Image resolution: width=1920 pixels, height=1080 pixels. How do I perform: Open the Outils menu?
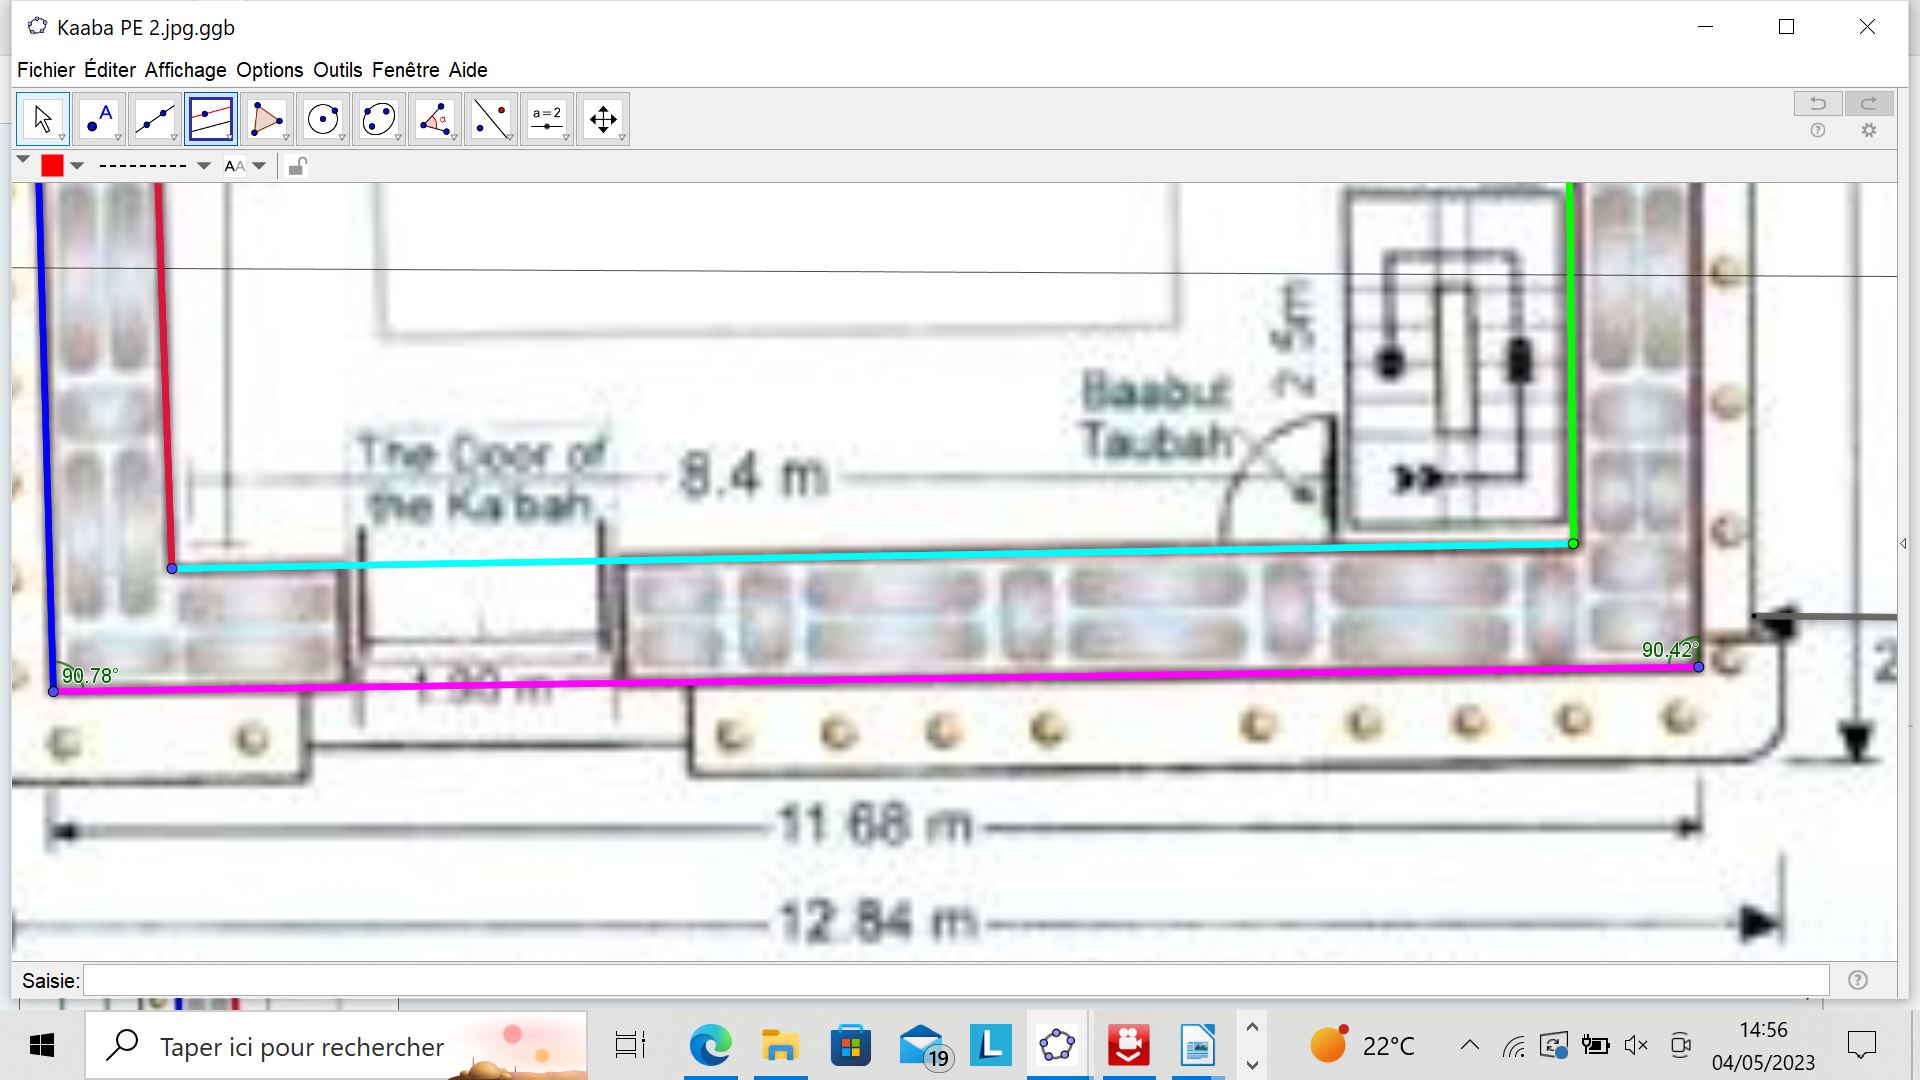tap(337, 70)
